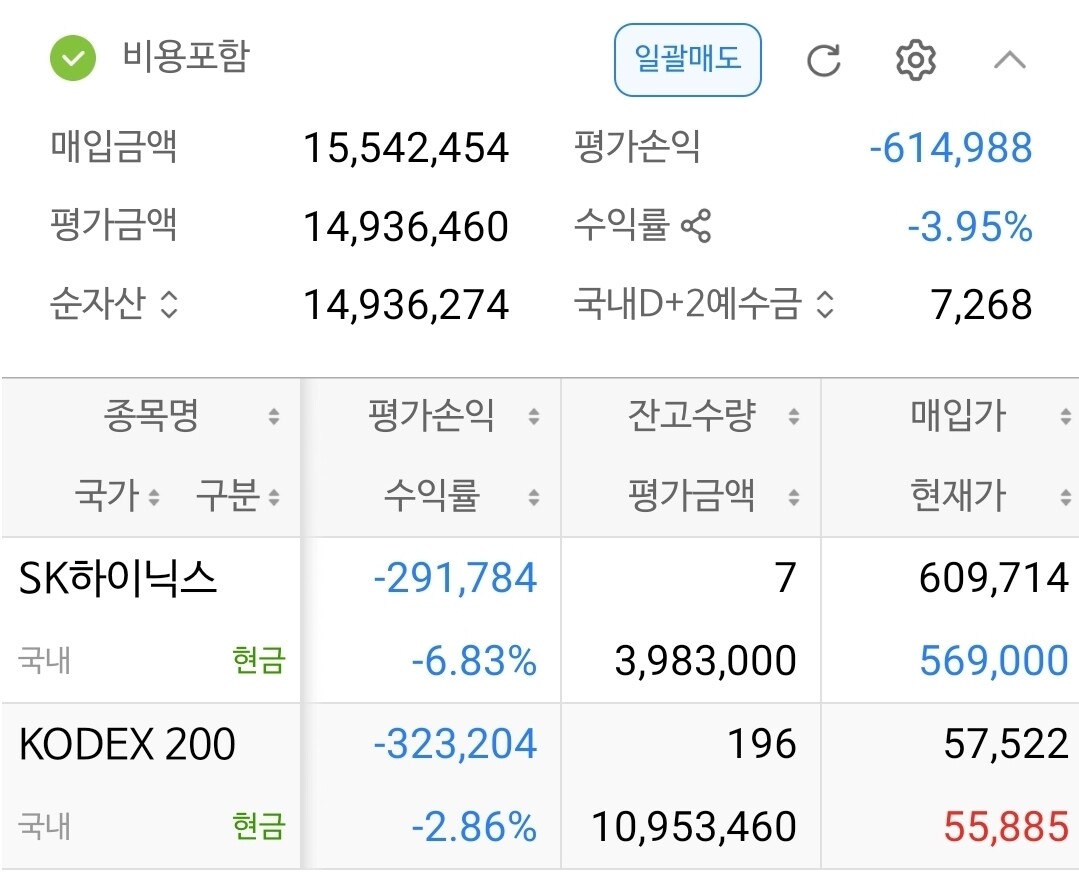Sort by 국가 arrows
Image resolution: width=1079 pixels, height=894 pixels.
tap(154, 497)
